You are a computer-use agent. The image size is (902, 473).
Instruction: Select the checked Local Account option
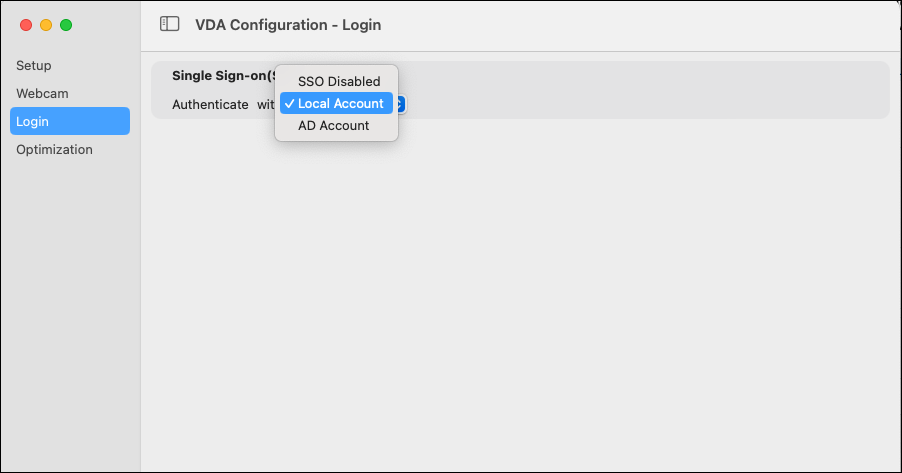[339, 103]
